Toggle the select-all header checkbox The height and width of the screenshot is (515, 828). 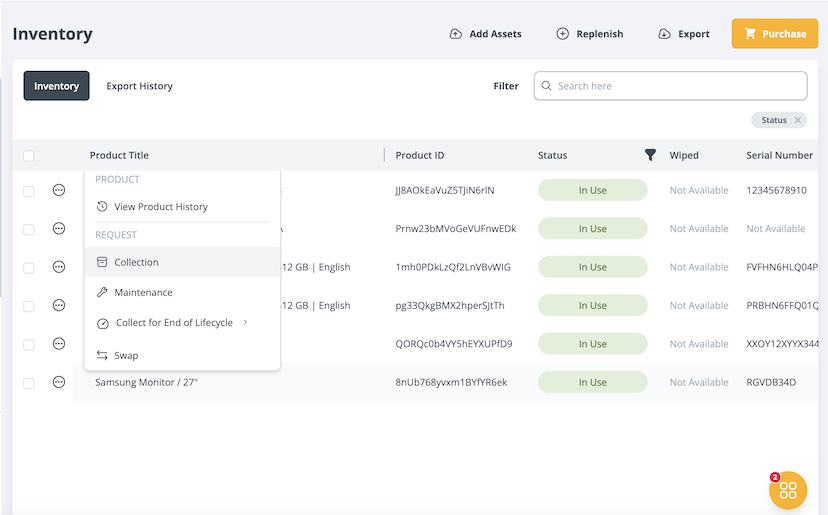coord(29,156)
